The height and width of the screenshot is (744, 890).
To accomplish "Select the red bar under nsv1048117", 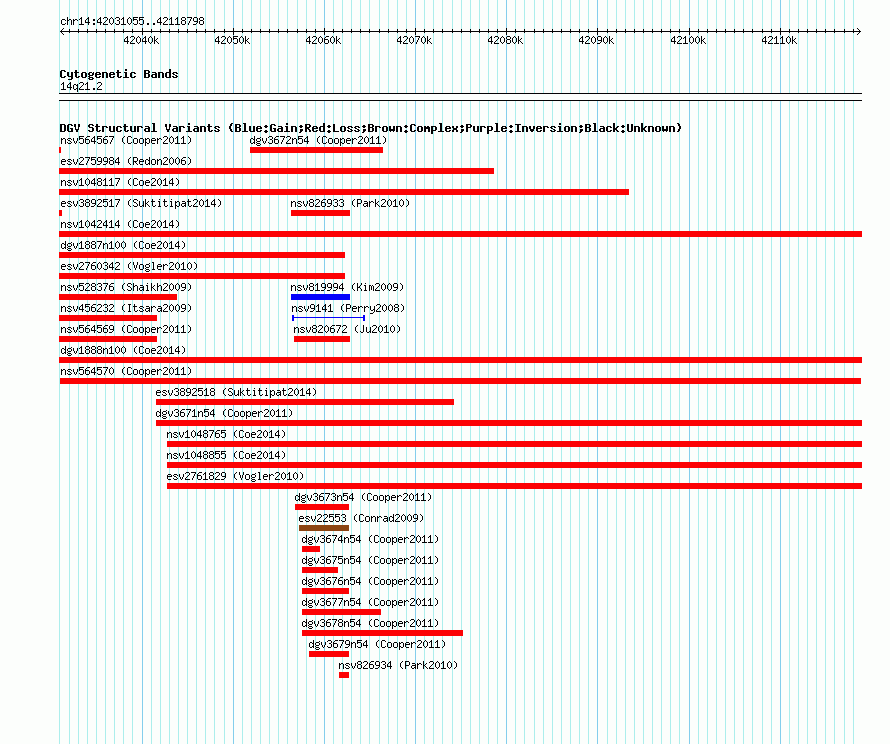I will click(x=344, y=192).
